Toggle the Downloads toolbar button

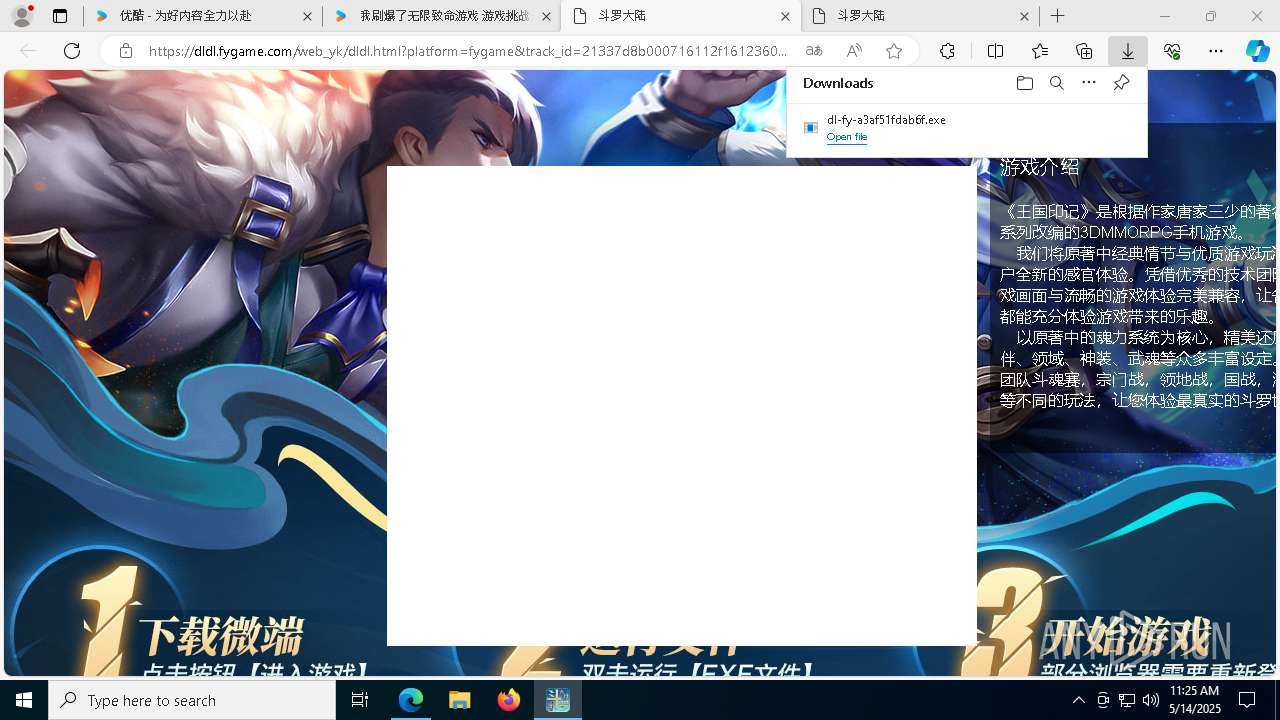(x=1128, y=51)
